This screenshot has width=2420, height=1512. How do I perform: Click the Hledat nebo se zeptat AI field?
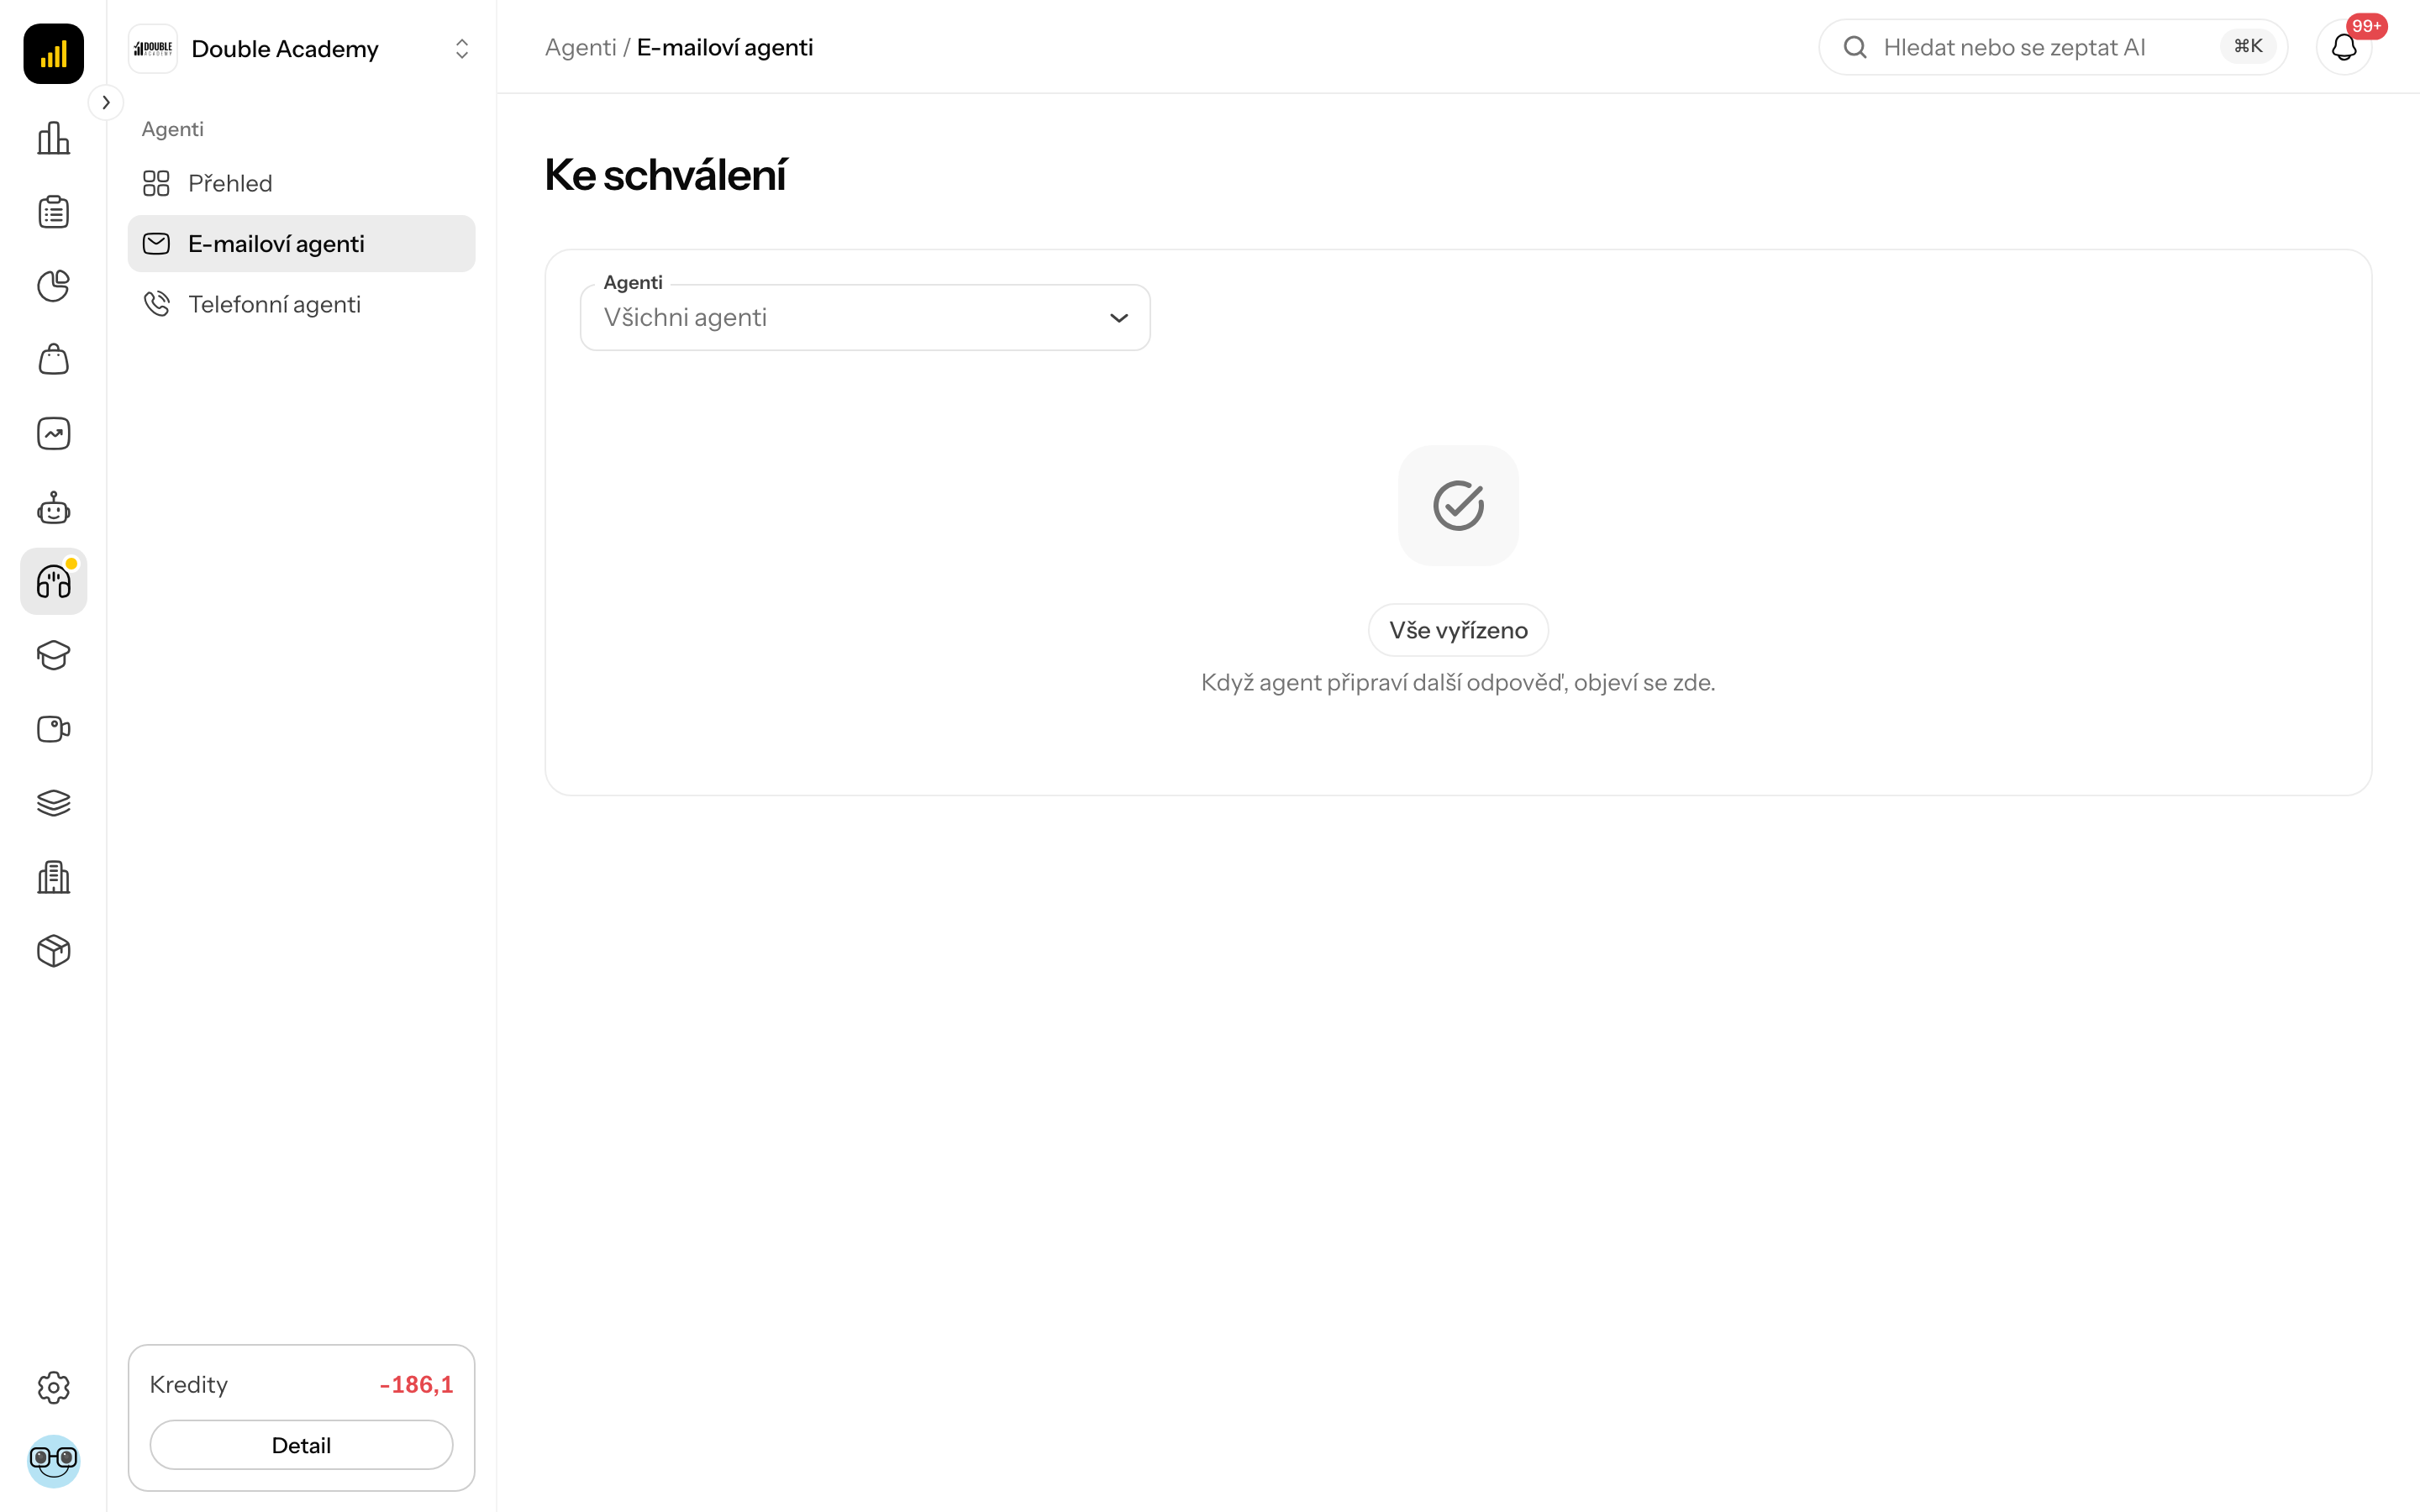point(2053,47)
